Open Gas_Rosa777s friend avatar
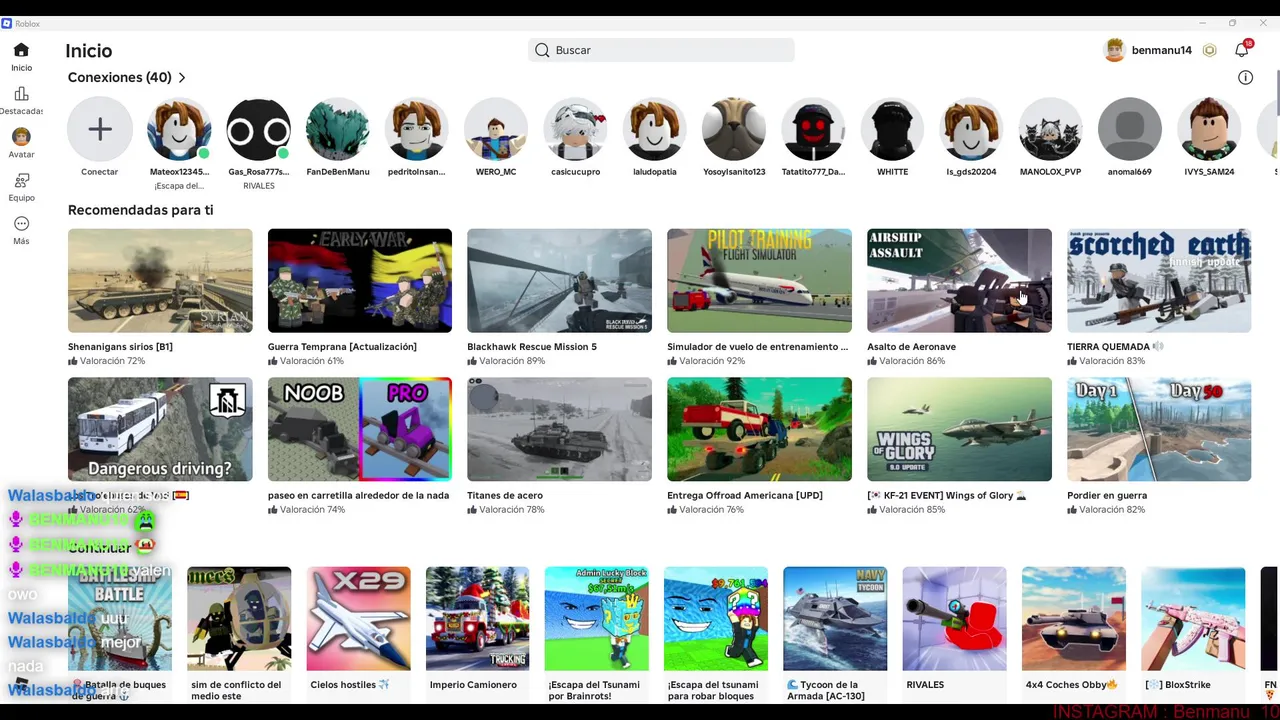 tap(258, 129)
